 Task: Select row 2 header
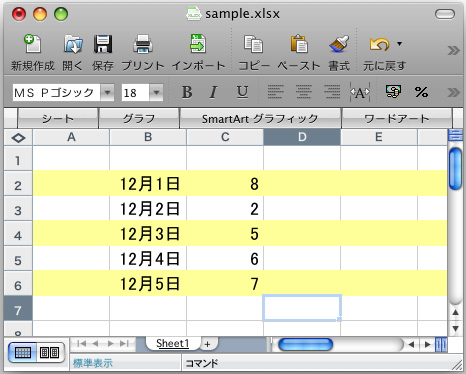pyautogui.click(x=18, y=183)
